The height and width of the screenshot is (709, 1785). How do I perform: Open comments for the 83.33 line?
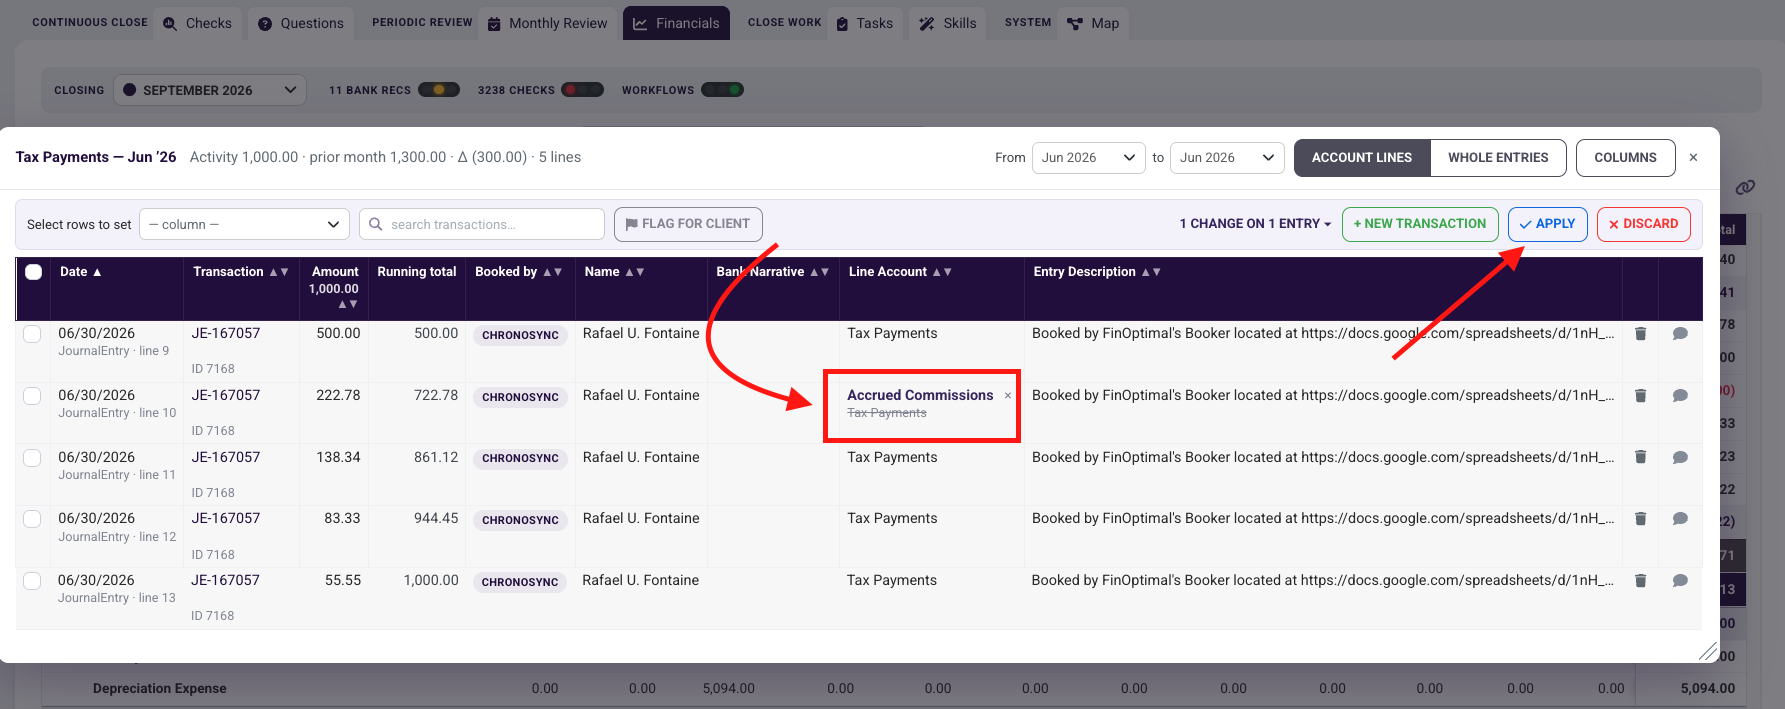[x=1680, y=519]
